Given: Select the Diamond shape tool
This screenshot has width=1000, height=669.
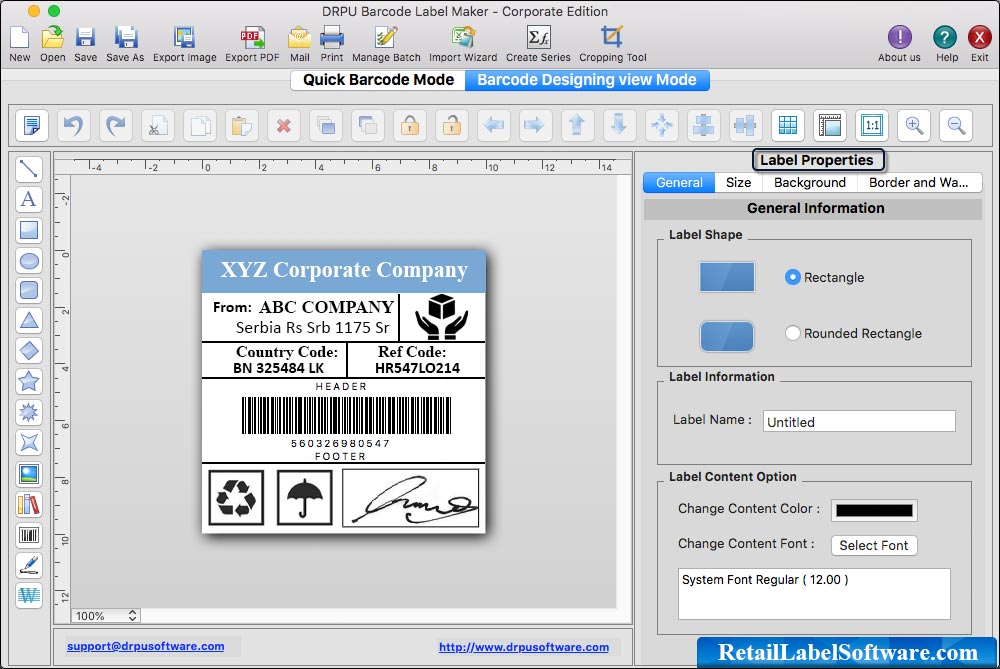Looking at the screenshot, I should [x=29, y=351].
